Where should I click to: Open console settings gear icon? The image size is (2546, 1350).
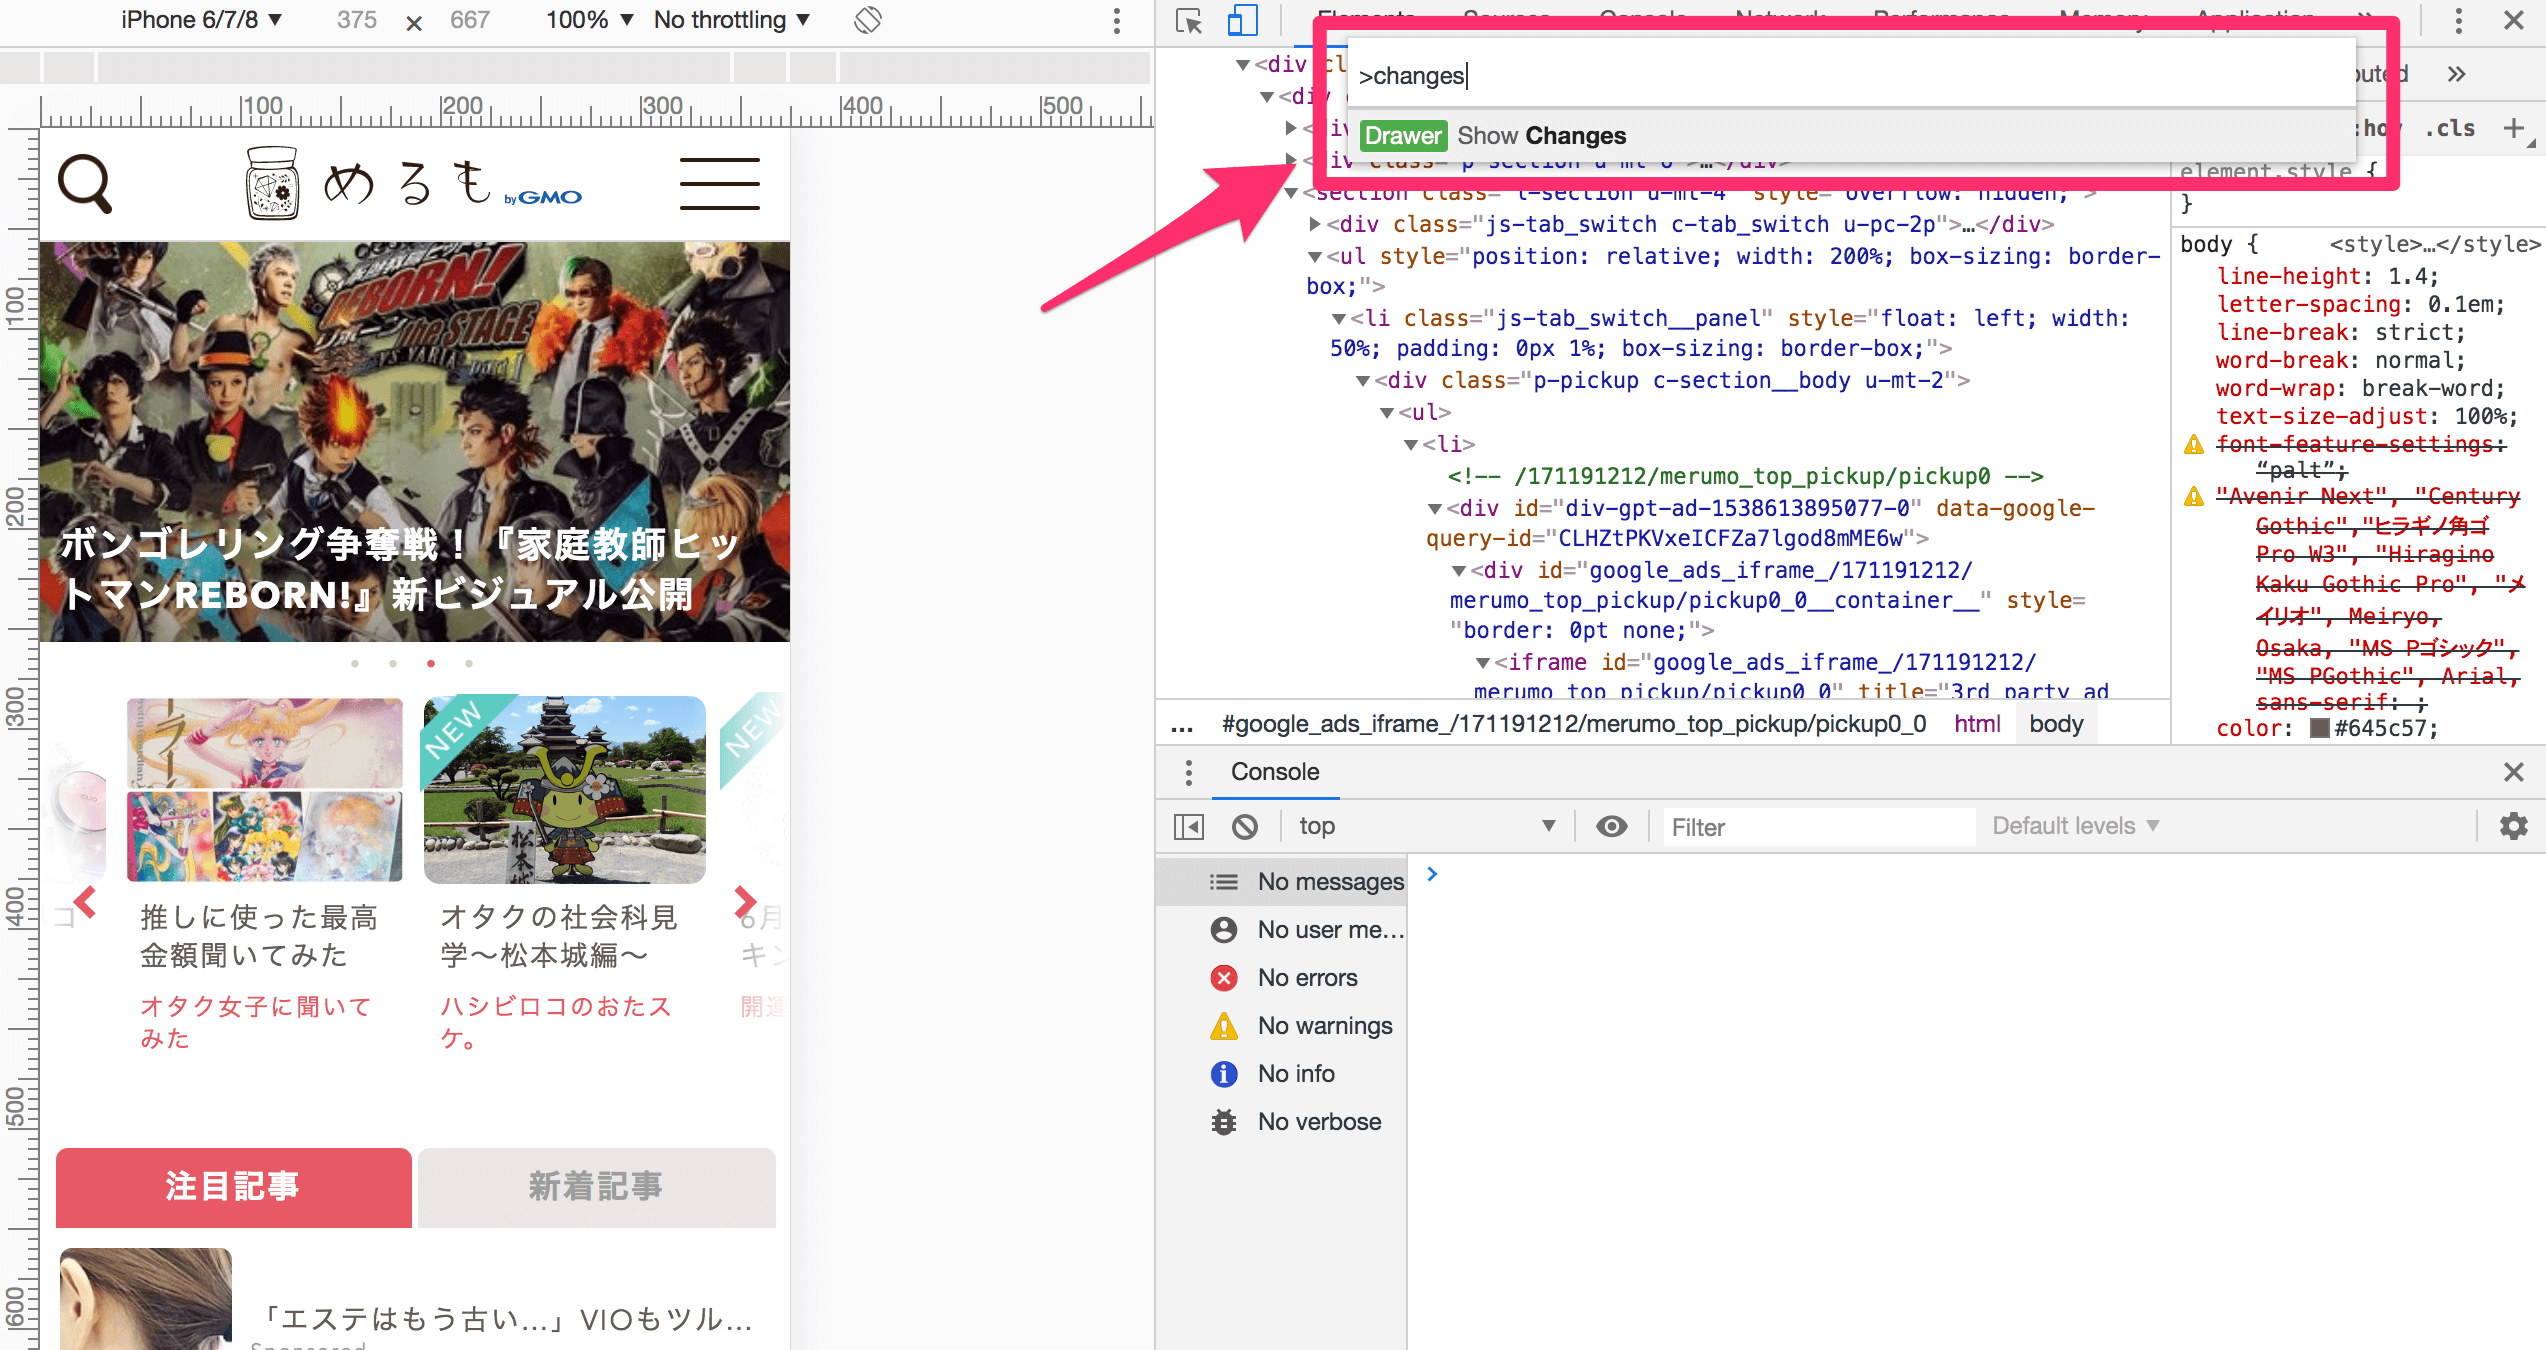click(2513, 826)
